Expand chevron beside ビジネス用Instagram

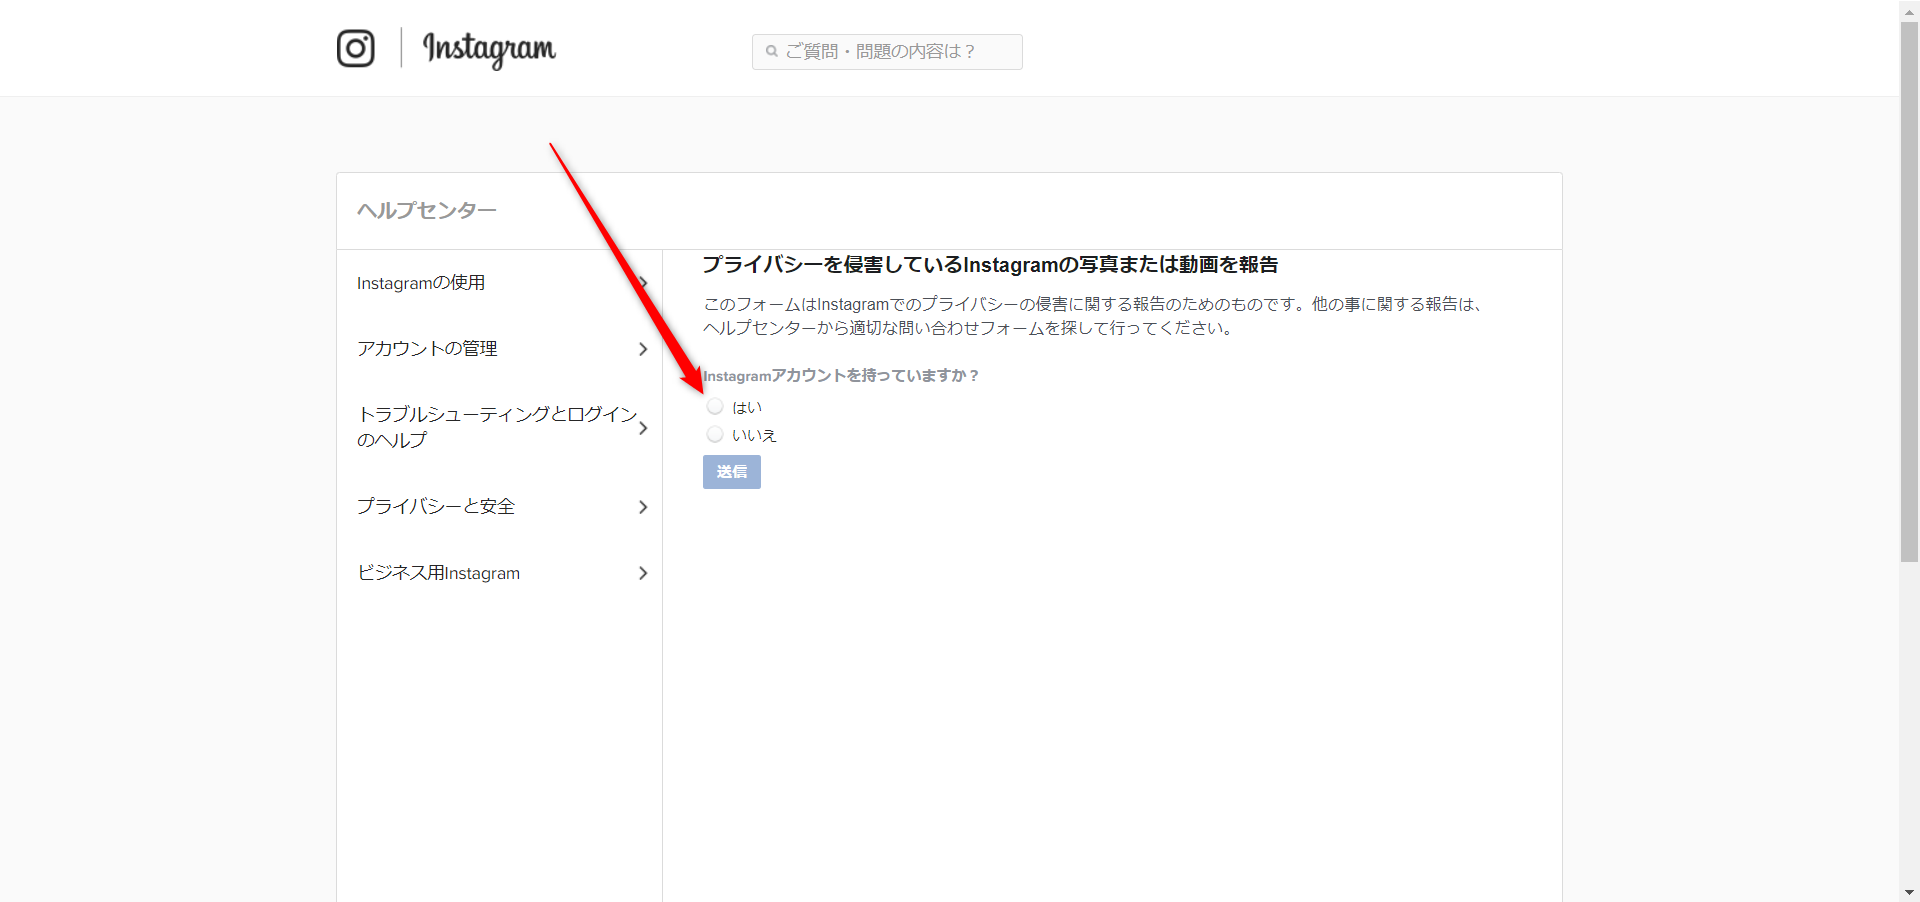point(643,573)
